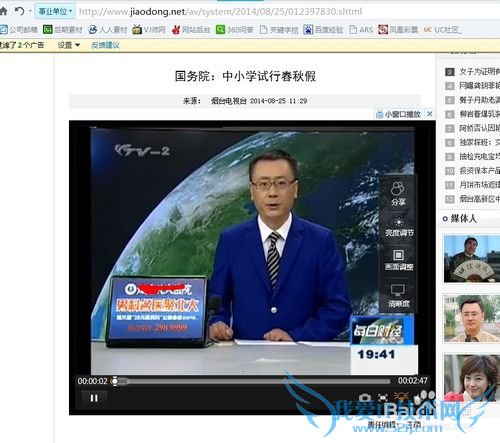This screenshot has height=443, width=500.
Task: Open the 媒体人 thumbnail of man holding a fan
Action: click(x=472, y=259)
